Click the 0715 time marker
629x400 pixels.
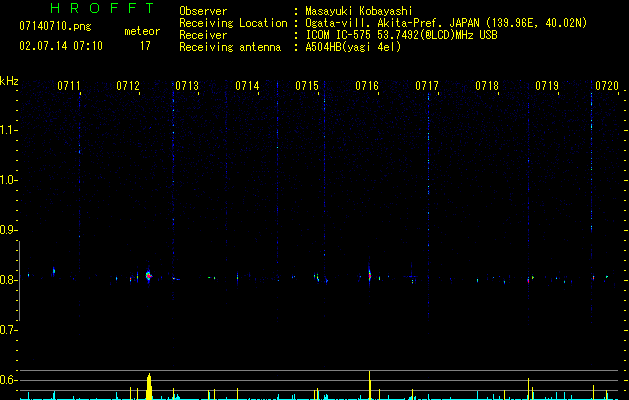[x=307, y=86]
